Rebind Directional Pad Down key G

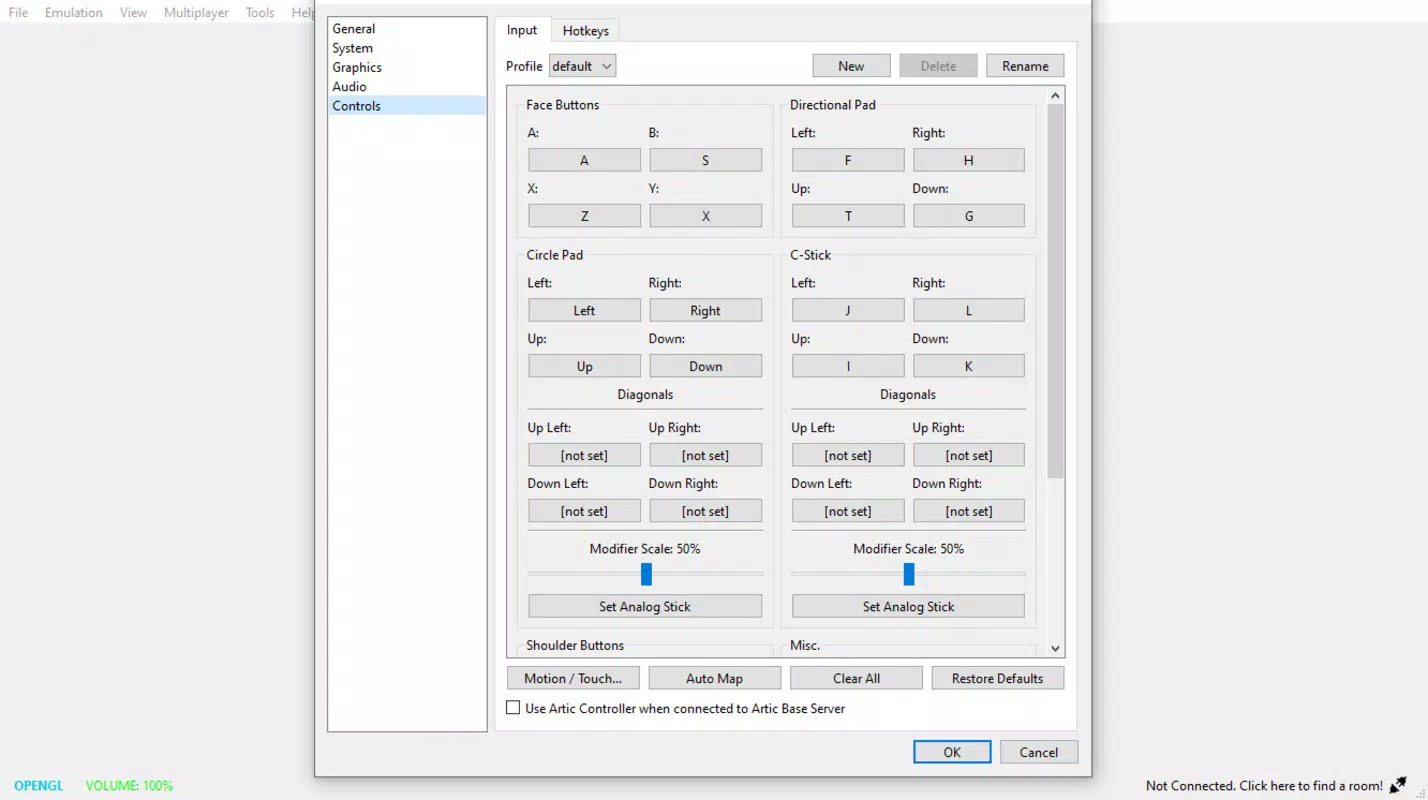(968, 216)
